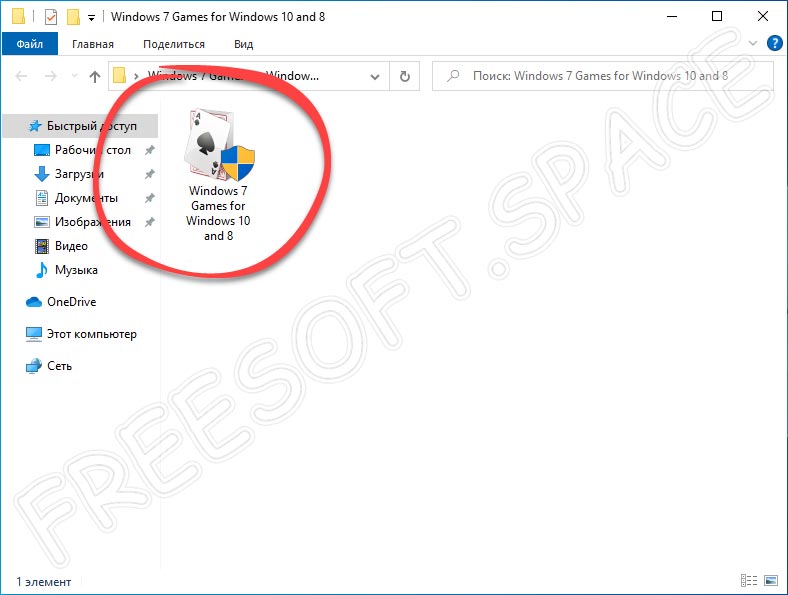Switch to the Главная ribbon tab
The height and width of the screenshot is (595, 788).
pyautogui.click(x=93, y=44)
